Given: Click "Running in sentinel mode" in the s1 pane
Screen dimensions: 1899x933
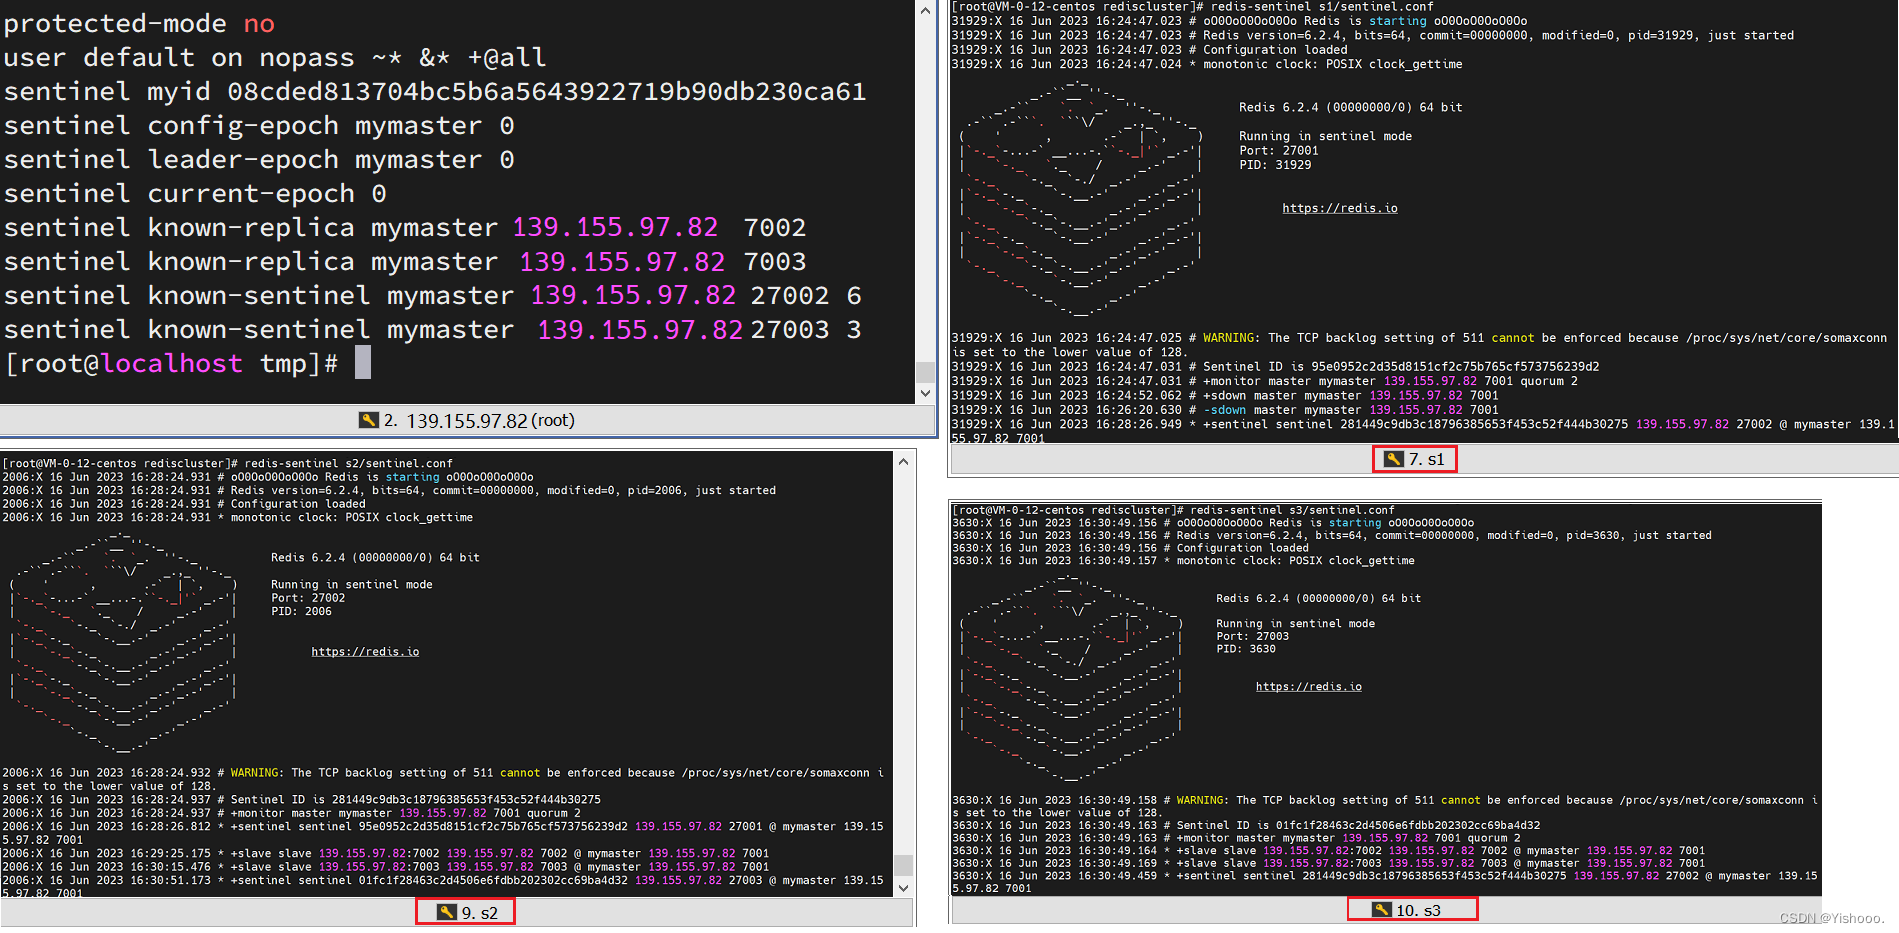Looking at the screenshot, I should coord(1326,136).
